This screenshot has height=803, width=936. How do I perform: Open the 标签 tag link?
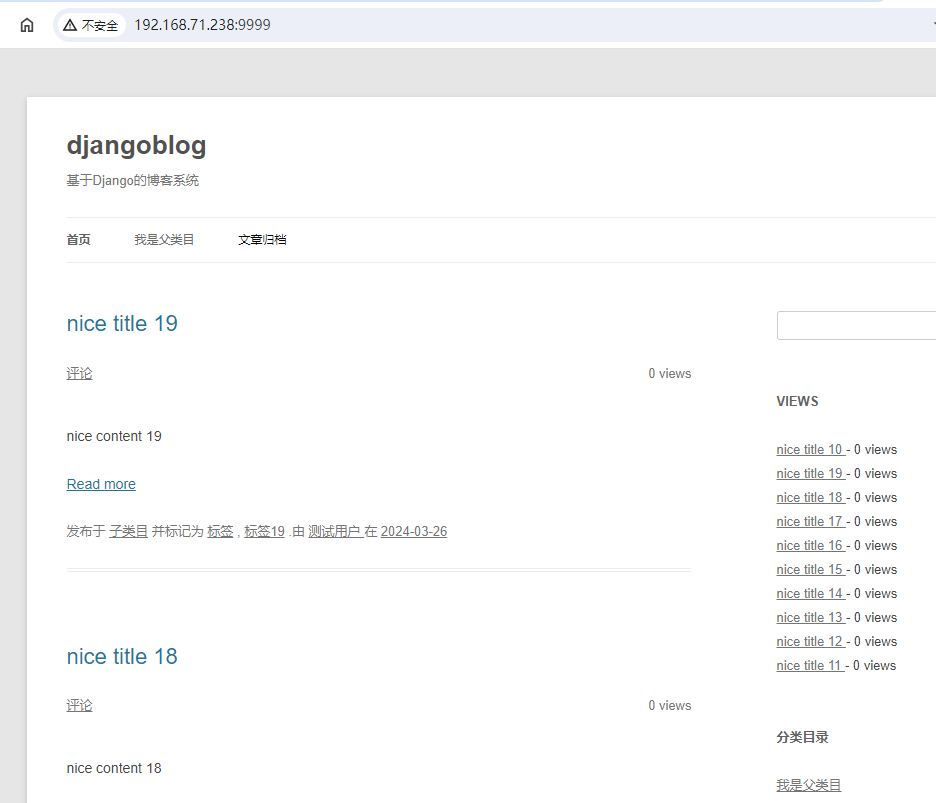[220, 531]
